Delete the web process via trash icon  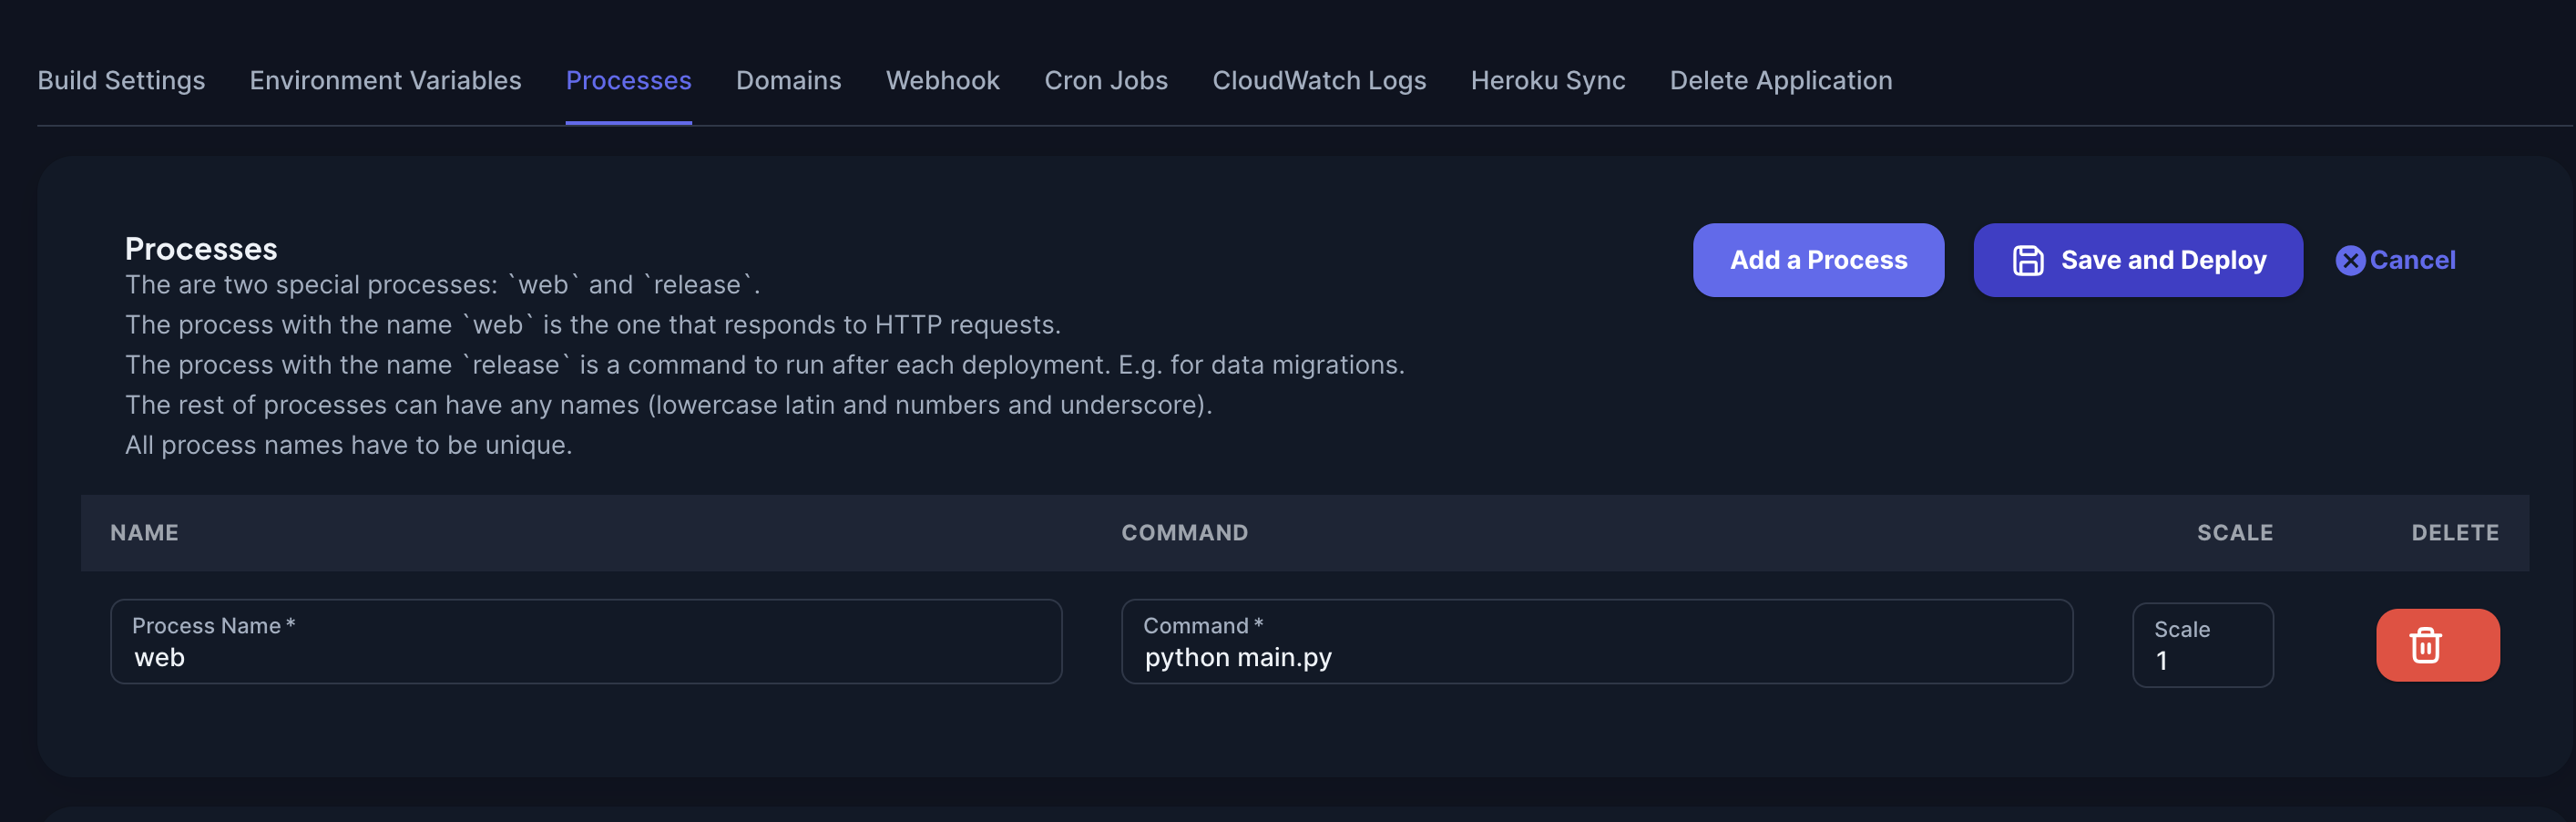2436,645
